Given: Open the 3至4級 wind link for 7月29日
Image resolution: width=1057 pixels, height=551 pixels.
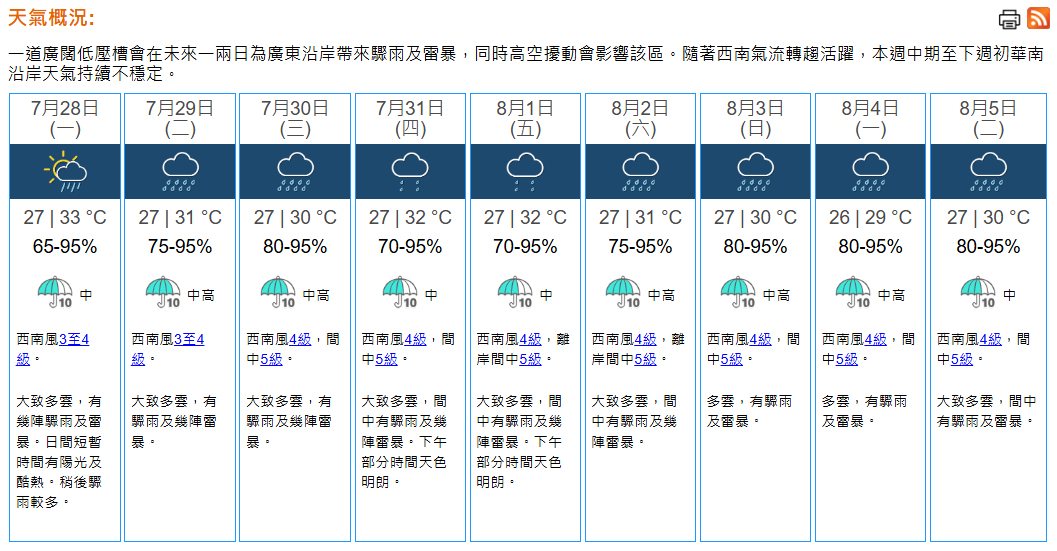Looking at the screenshot, I should tap(189, 340).
